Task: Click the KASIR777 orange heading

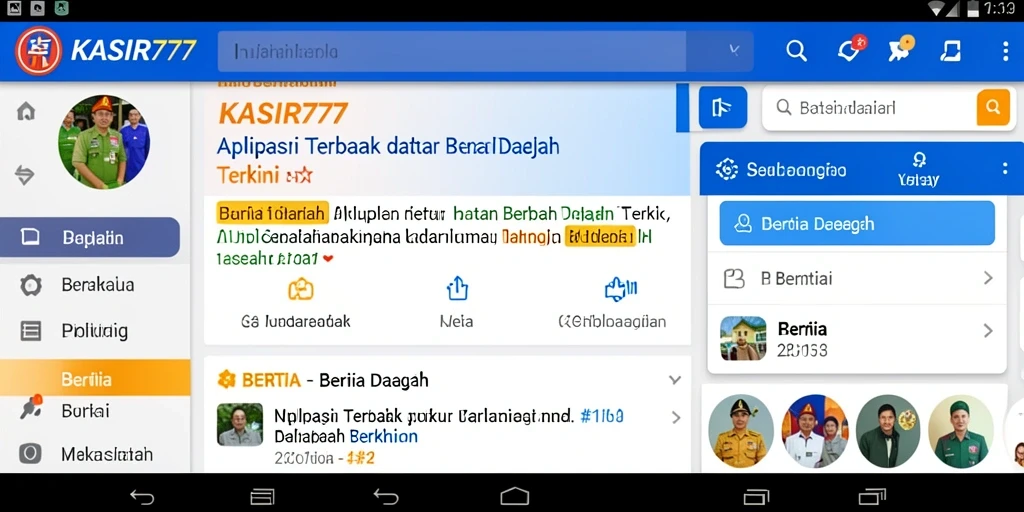Action: (x=283, y=113)
